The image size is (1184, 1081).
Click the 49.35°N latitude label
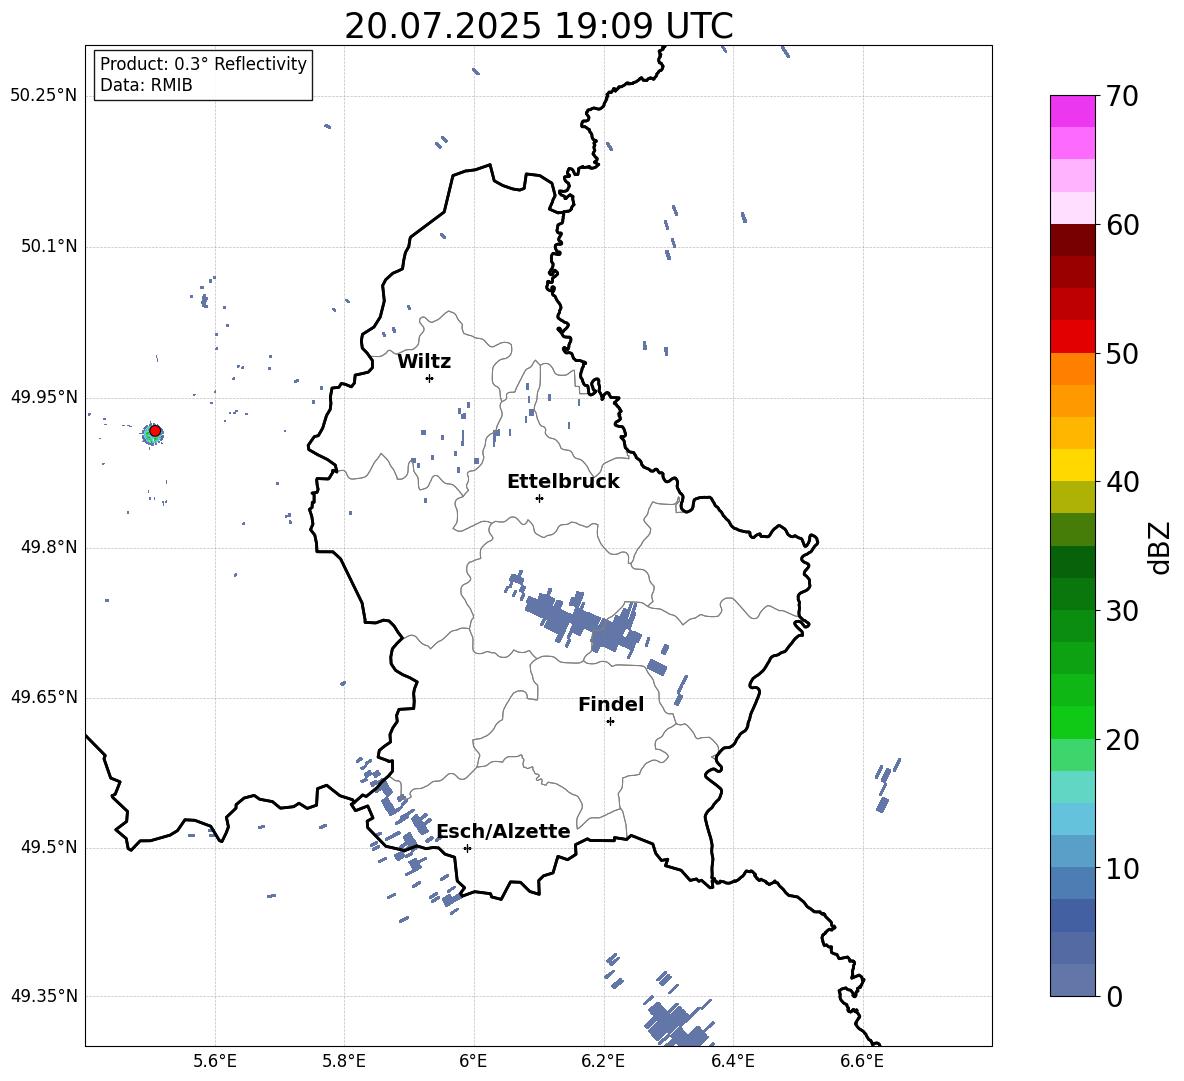tap(44, 996)
